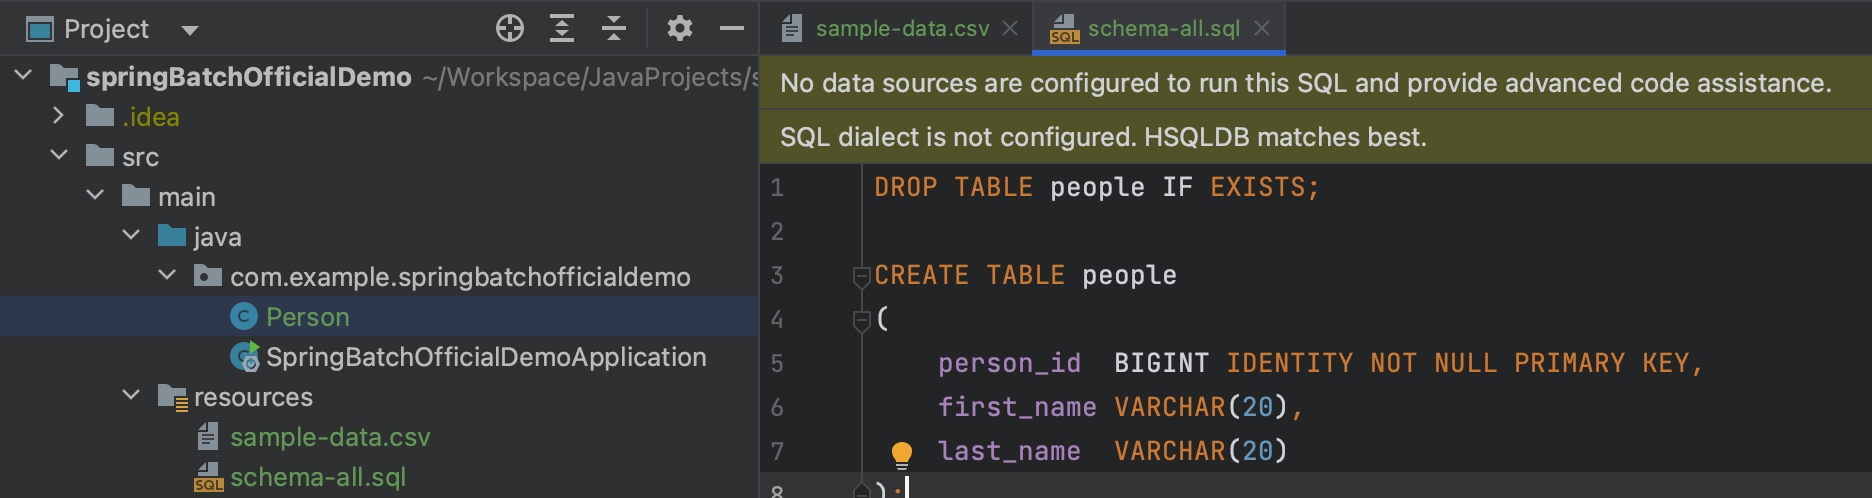Open Project panel settings gear
This screenshot has height=498, width=1872.
pyautogui.click(x=680, y=29)
